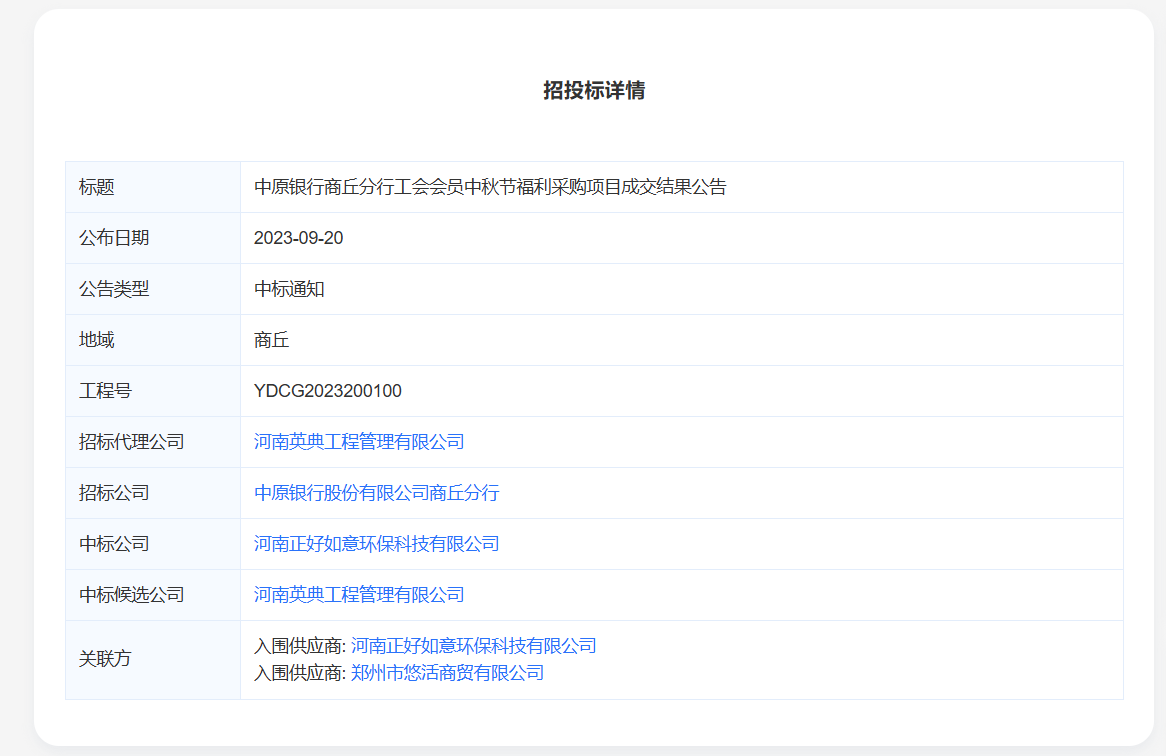Click the 中标候选公司 row label
The width and height of the screenshot is (1166, 756).
point(132,595)
